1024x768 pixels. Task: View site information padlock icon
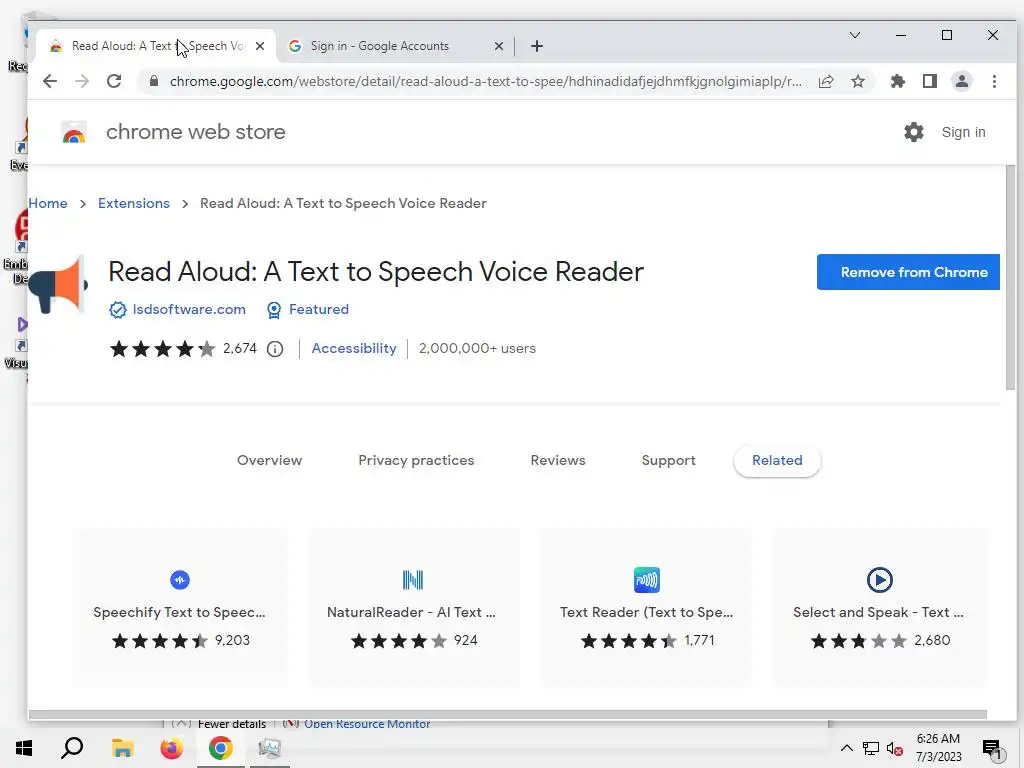pos(153,81)
